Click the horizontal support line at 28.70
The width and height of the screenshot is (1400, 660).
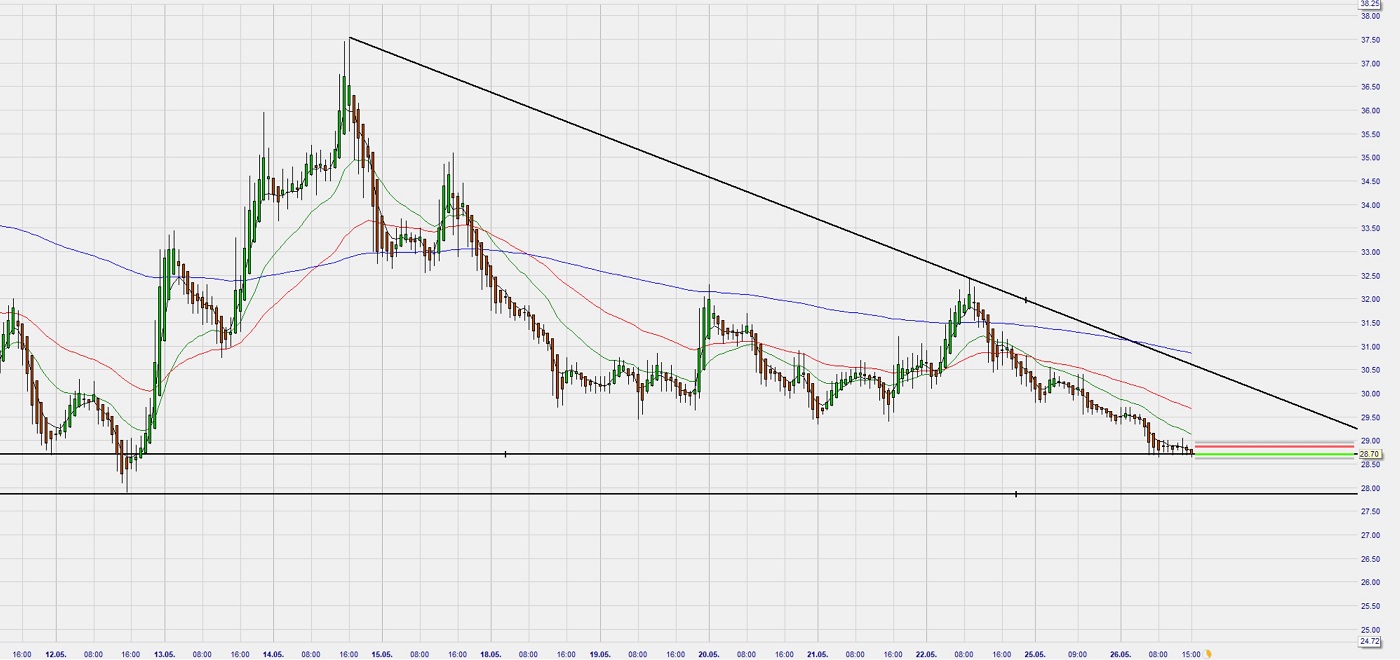[600, 455]
